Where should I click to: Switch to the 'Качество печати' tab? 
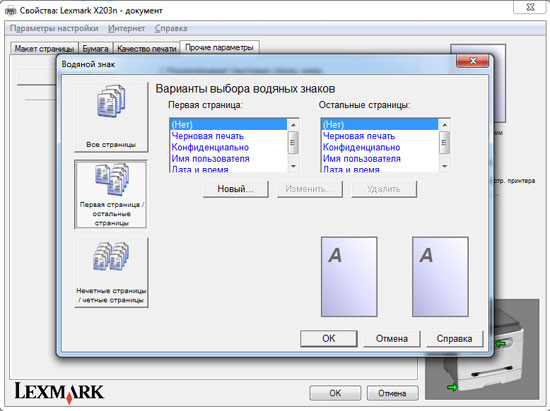point(147,49)
